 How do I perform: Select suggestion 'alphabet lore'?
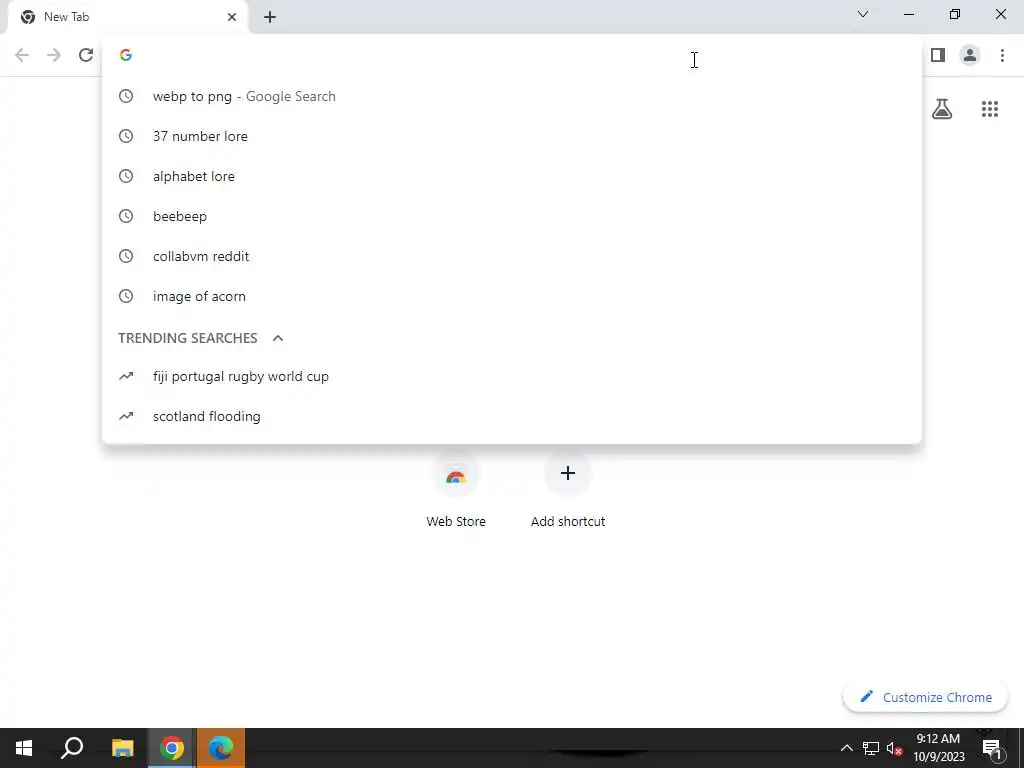coord(512,176)
